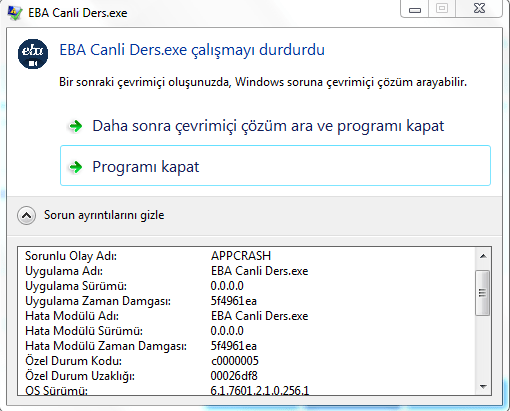Click the 'Hata Modülü Sürümü:' label
The width and height of the screenshot is (510, 411).
point(84,331)
